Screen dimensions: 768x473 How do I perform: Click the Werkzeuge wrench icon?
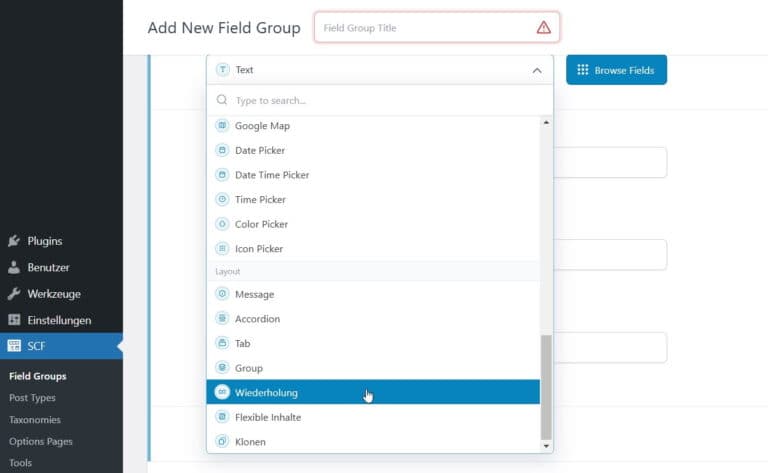coord(14,293)
